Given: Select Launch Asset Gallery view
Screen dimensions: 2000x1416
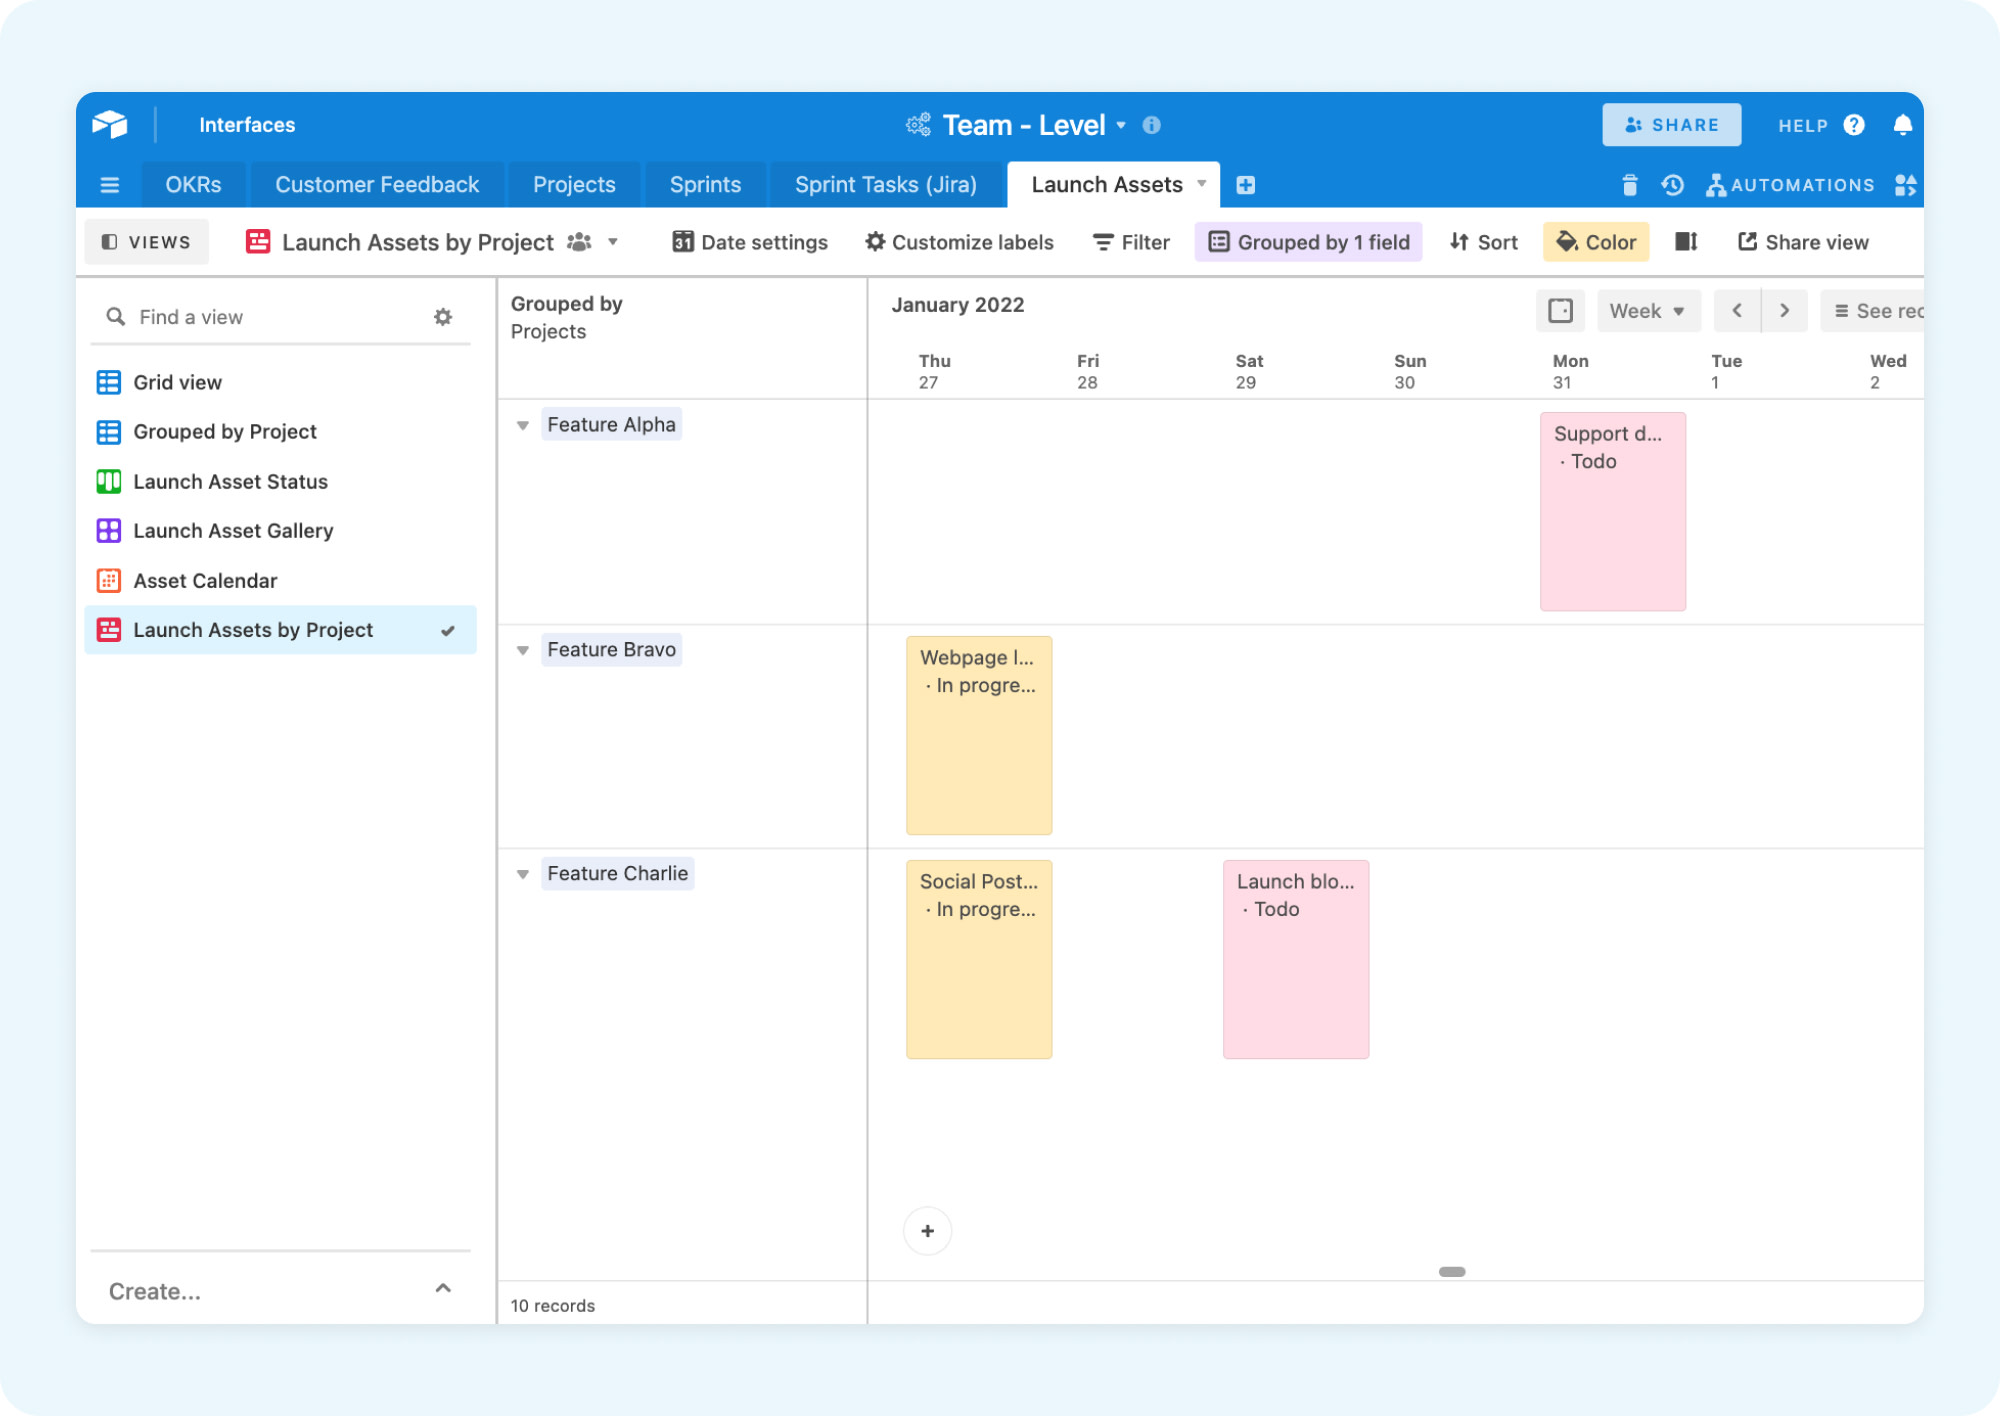Looking at the screenshot, I should pyautogui.click(x=233, y=531).
